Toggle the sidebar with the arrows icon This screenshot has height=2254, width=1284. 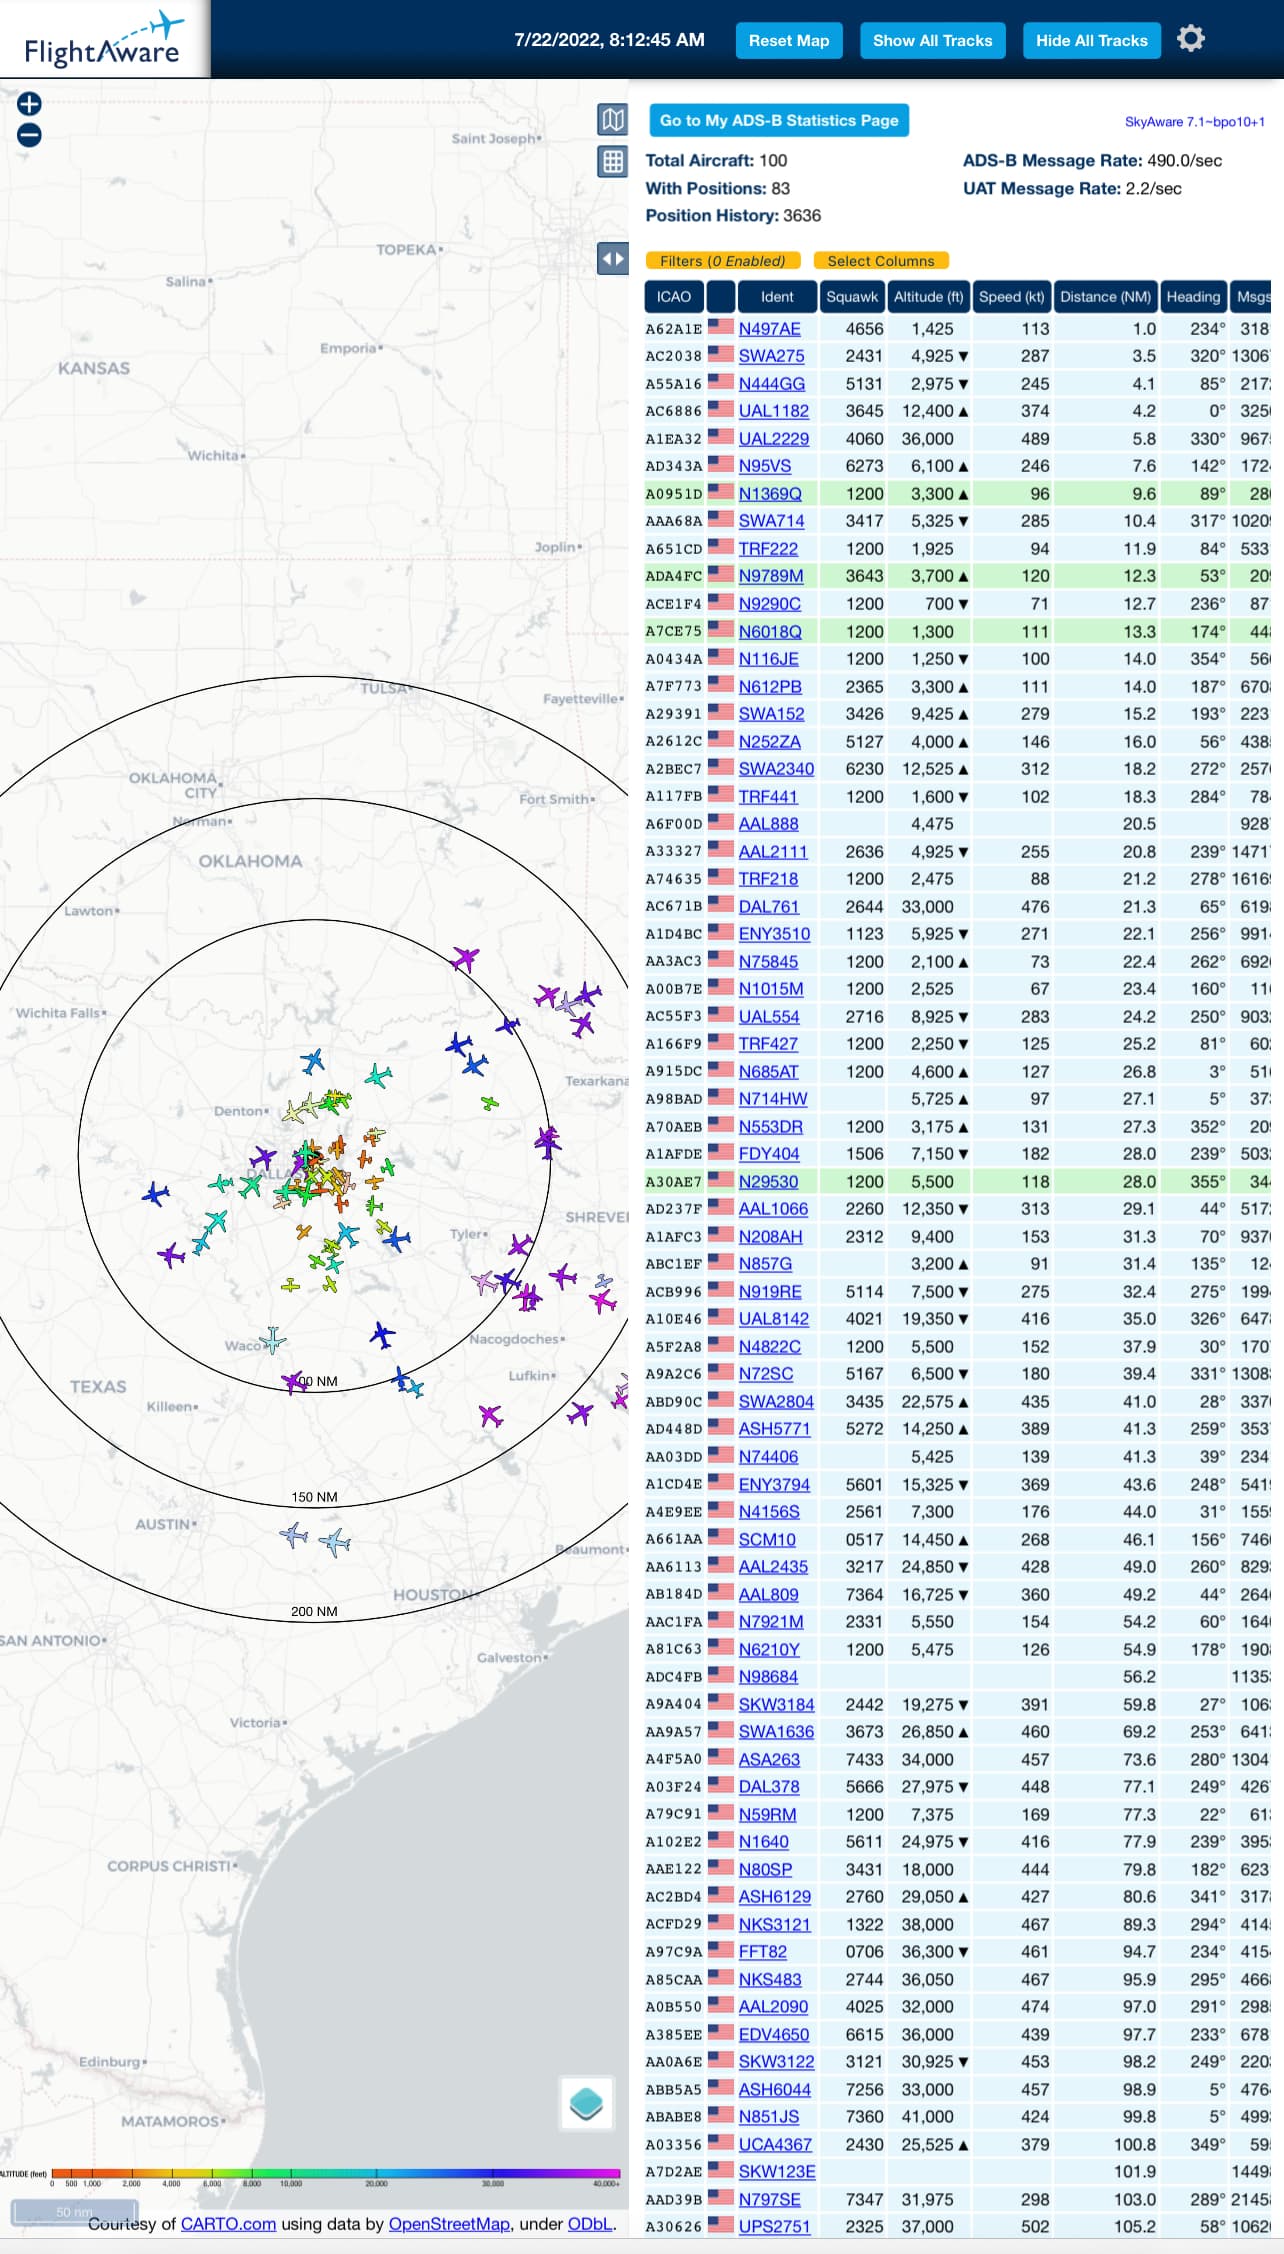pos(613,258)
